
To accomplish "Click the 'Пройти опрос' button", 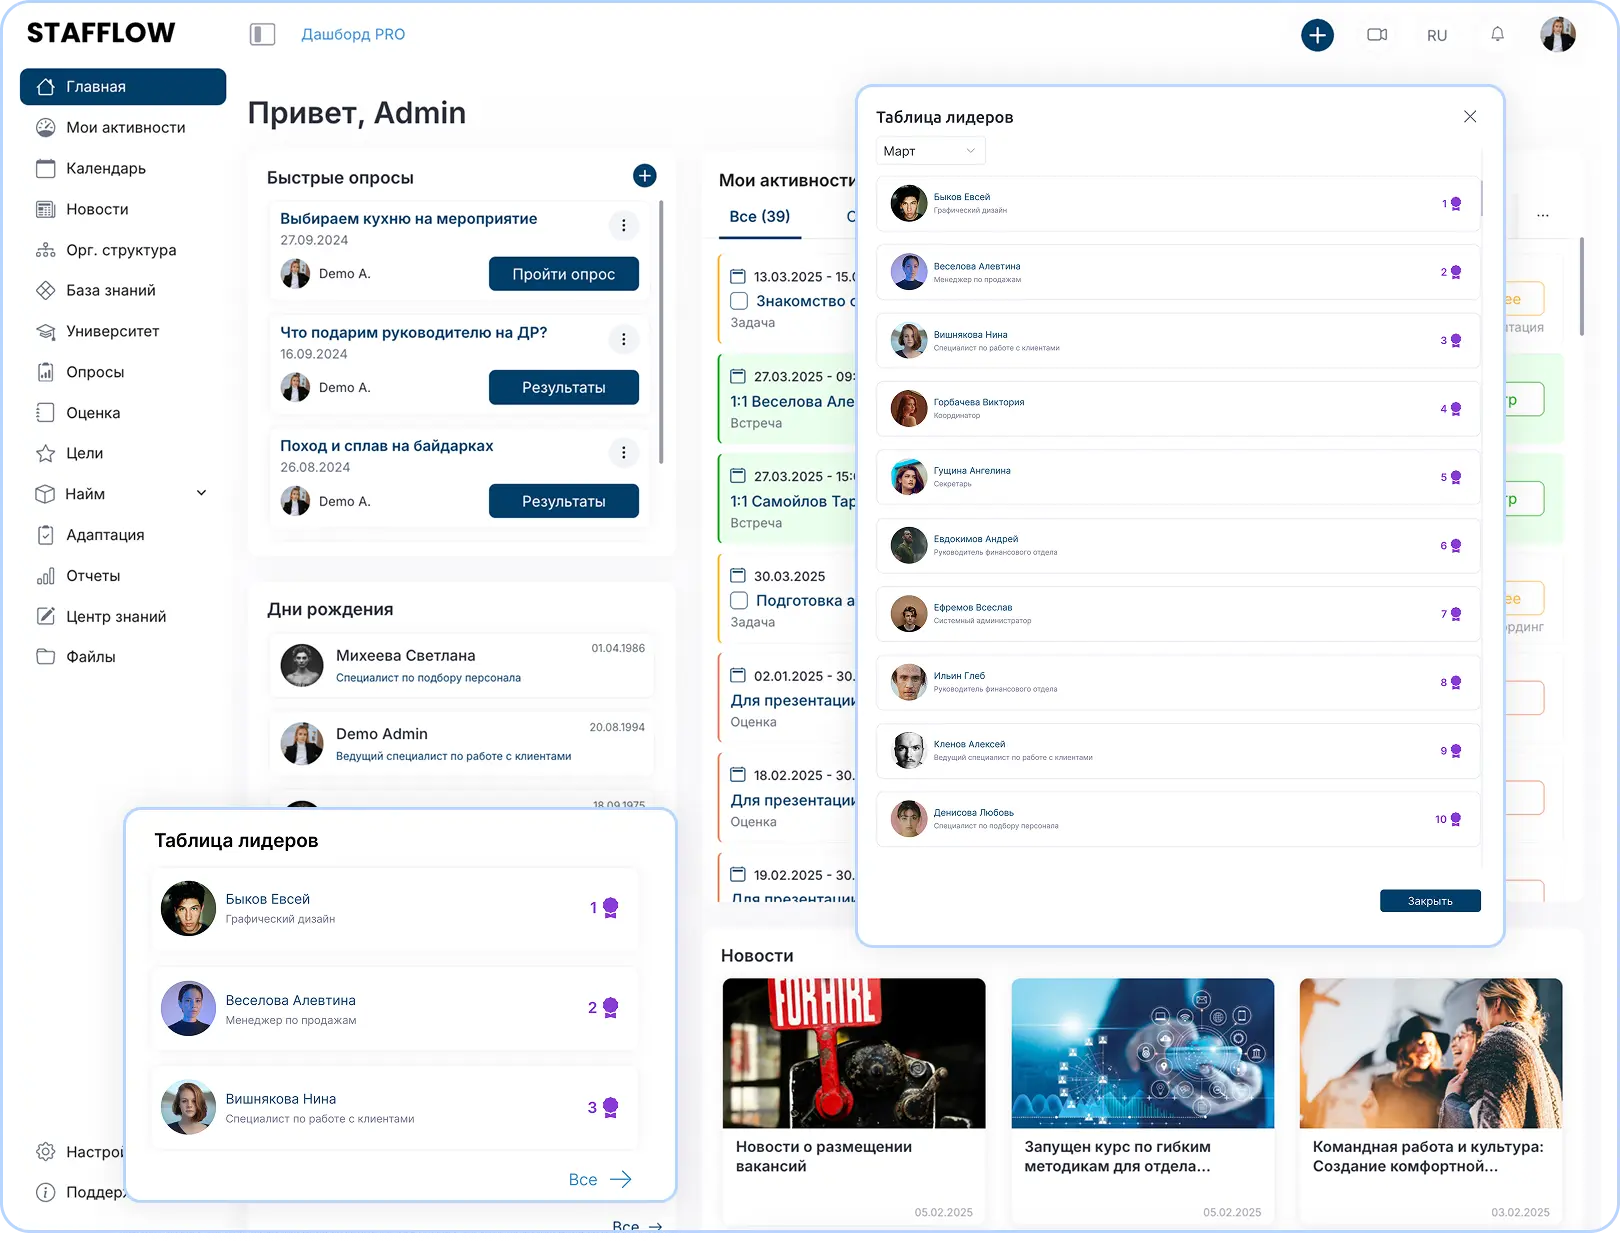I will coord(563,274).
